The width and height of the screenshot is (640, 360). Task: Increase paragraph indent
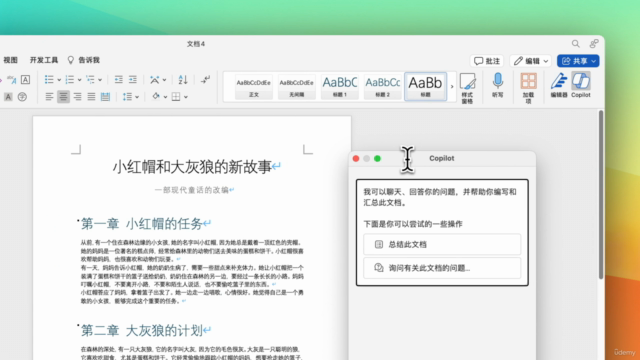tap(133, 80)
